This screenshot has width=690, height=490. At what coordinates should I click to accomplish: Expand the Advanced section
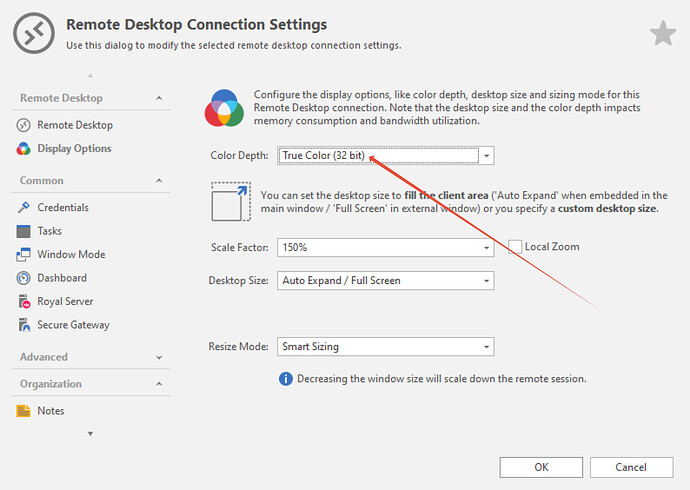click(159, 357)
